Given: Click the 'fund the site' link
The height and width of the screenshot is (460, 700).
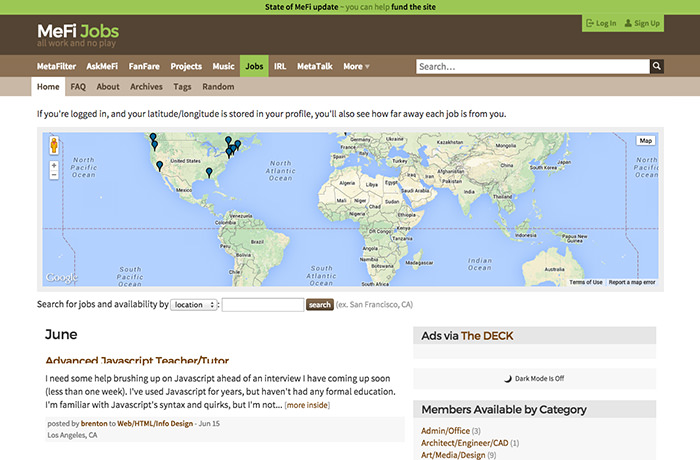Looking at the screenshot, I should pyautogui.click(x=413, y=7).
